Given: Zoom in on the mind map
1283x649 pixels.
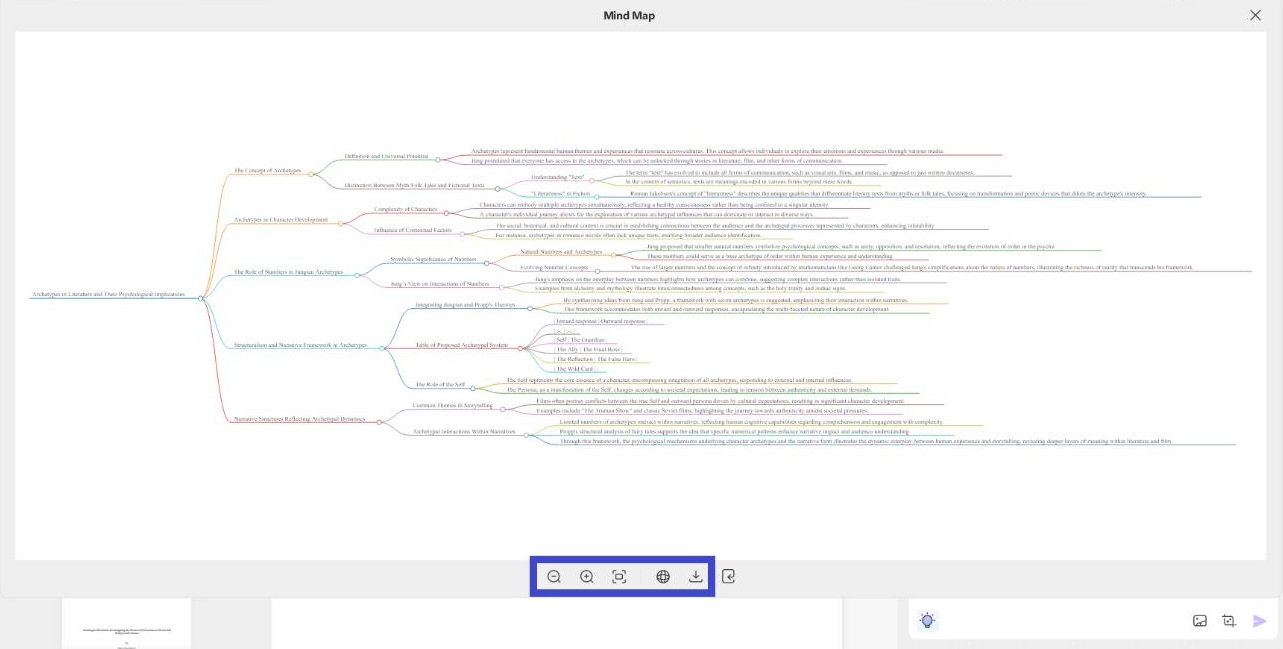Looking at the screenshot, I should pyautogui.click(x=587, y=577).
